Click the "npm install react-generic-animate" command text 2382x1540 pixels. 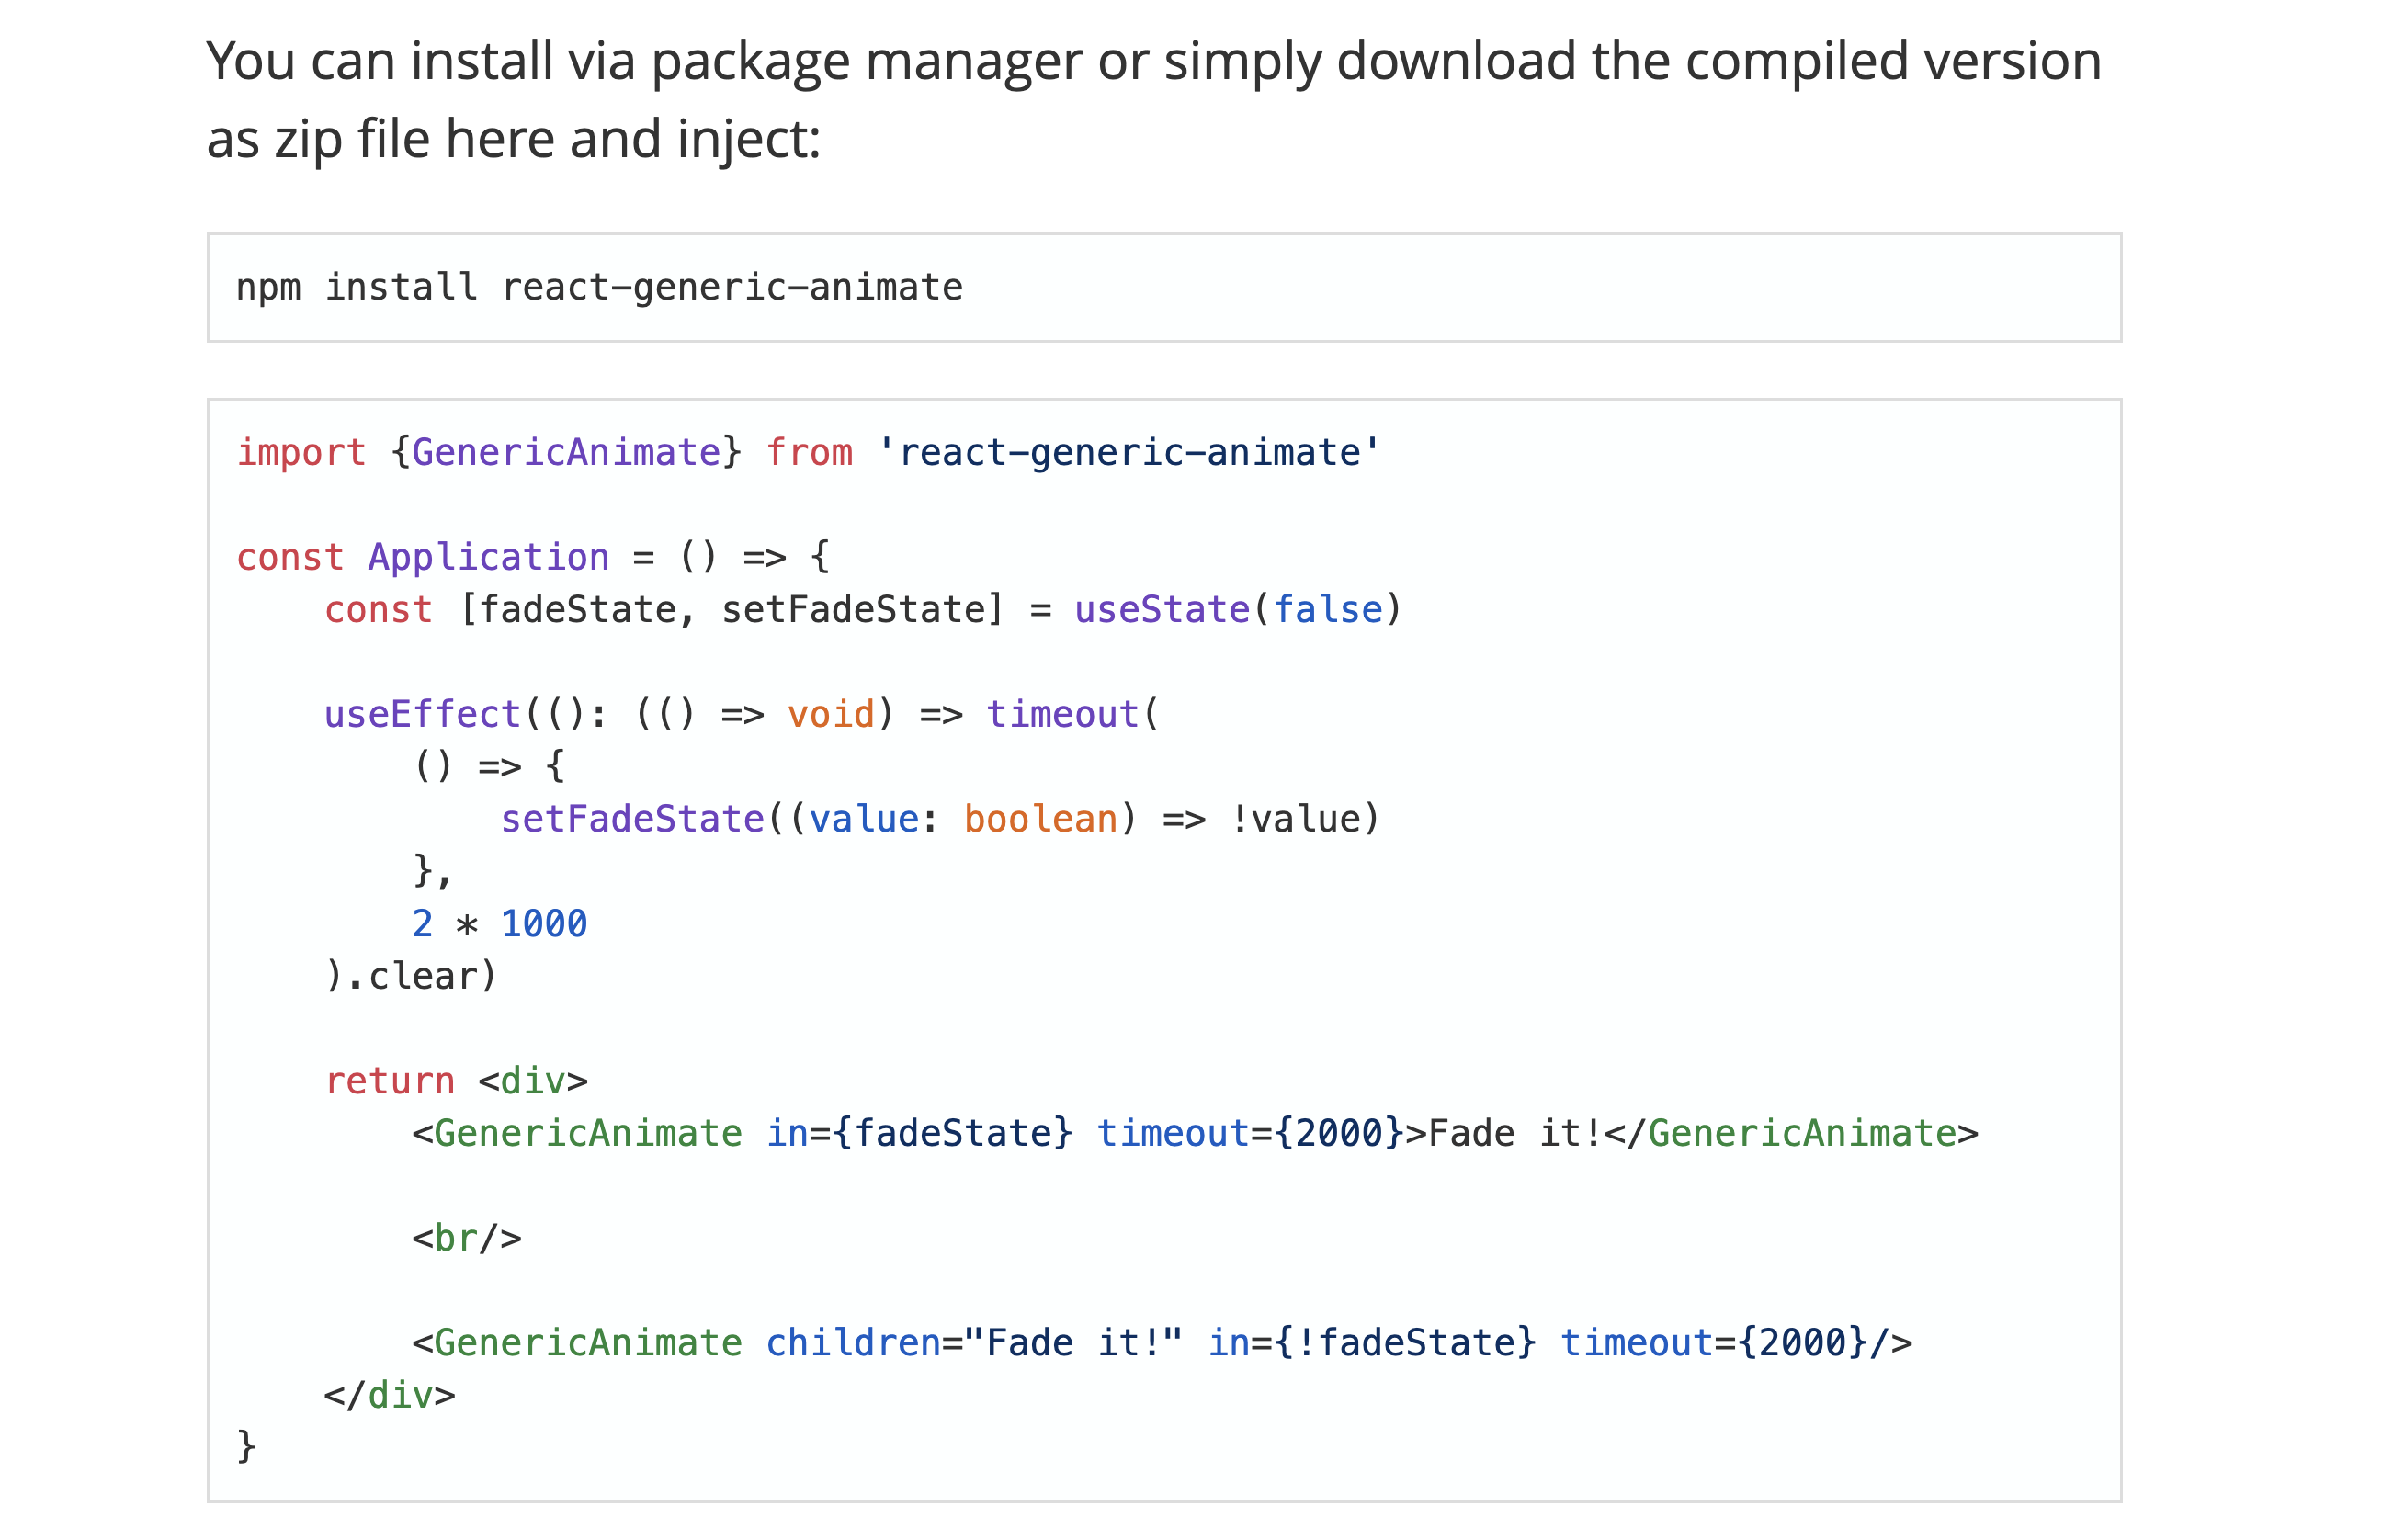[599, 288]
